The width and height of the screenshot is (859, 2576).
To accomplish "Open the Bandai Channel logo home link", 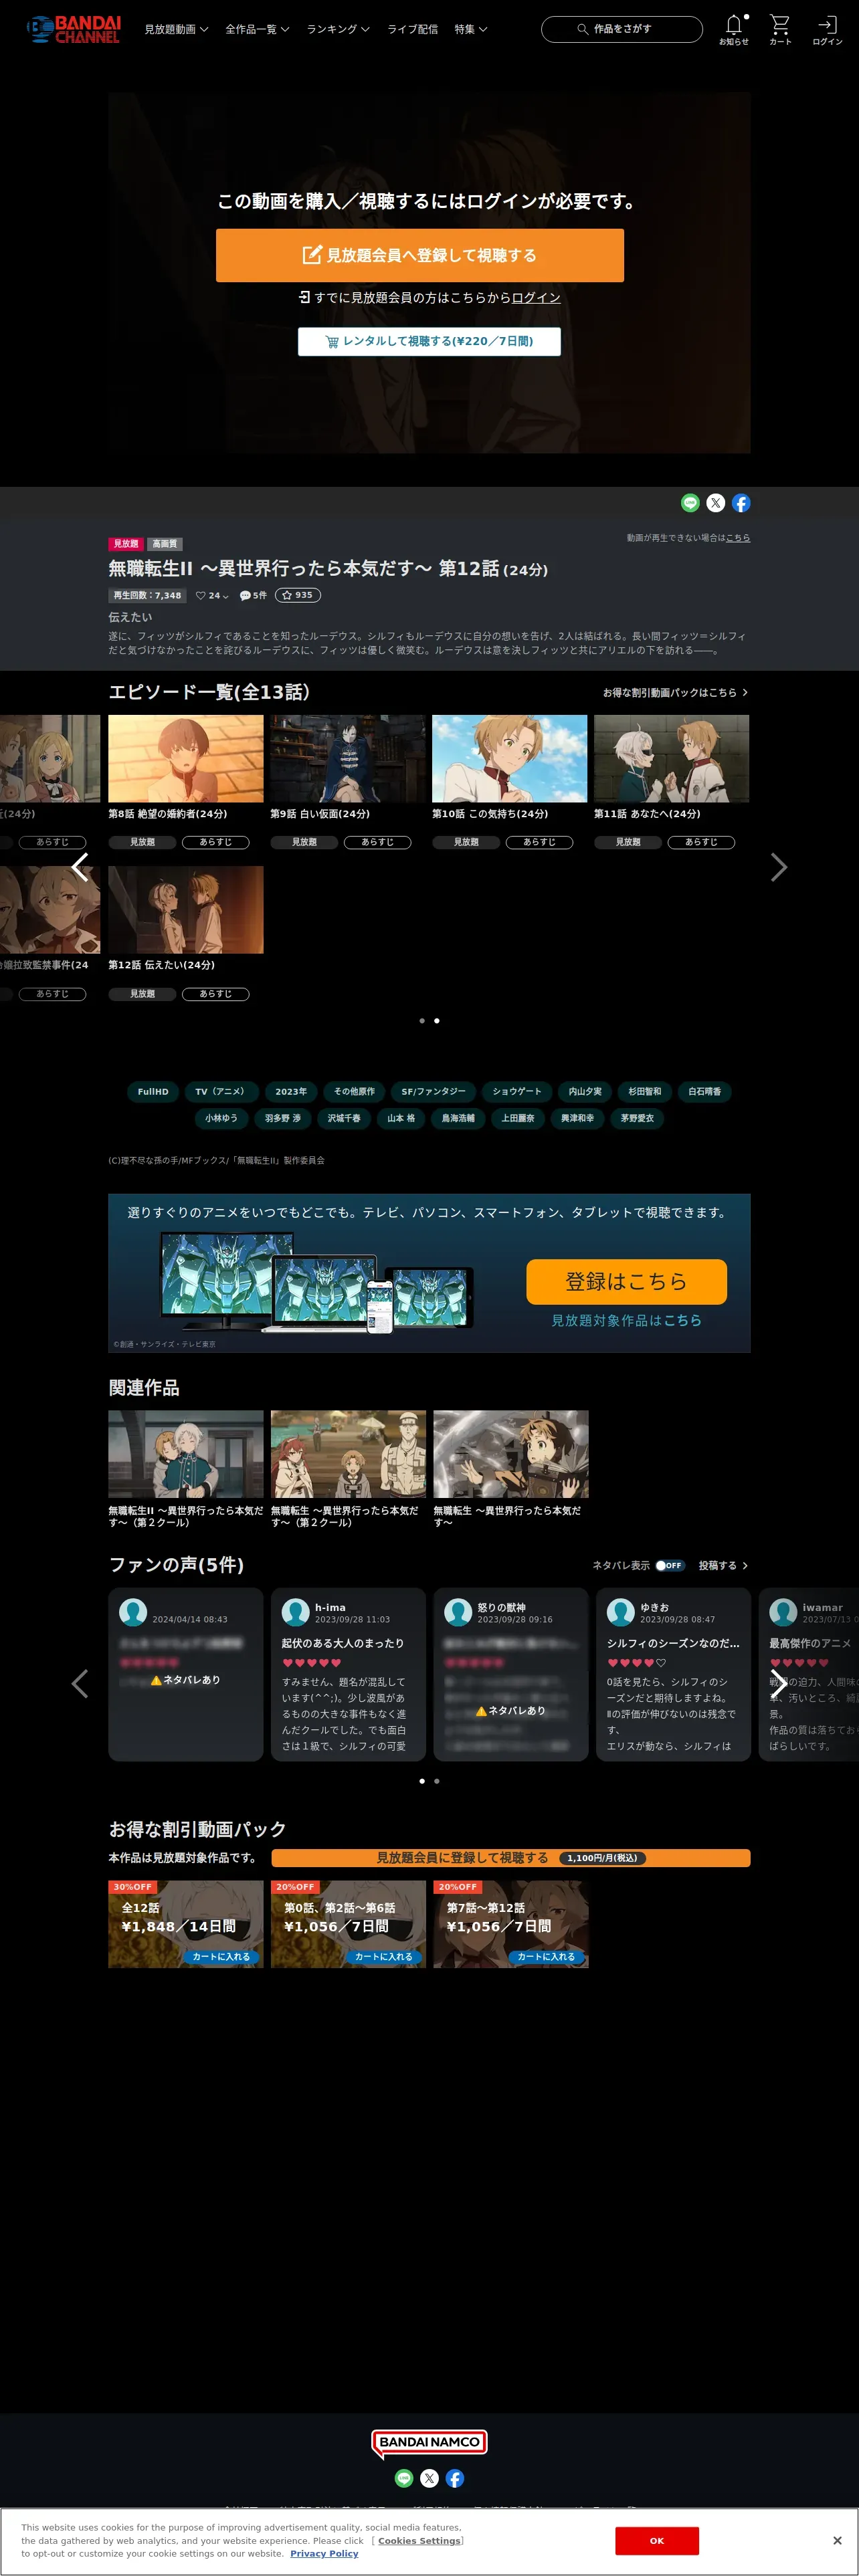I will tap(73, 29).
